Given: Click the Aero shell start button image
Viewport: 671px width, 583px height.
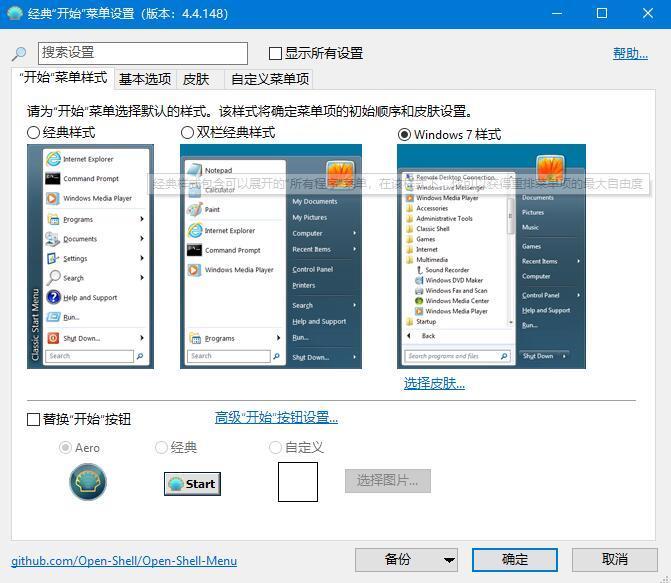Looking at the screenshot, I should (88, 483).
